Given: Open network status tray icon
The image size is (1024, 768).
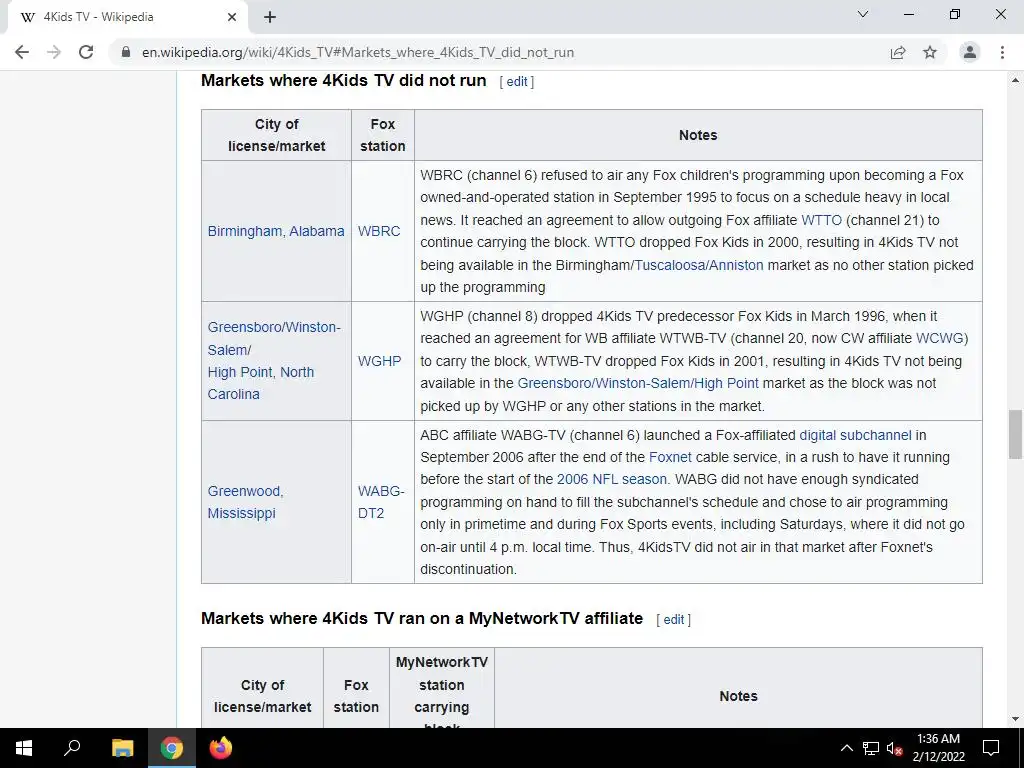Looking at the screenshot, I should (871, 748).
